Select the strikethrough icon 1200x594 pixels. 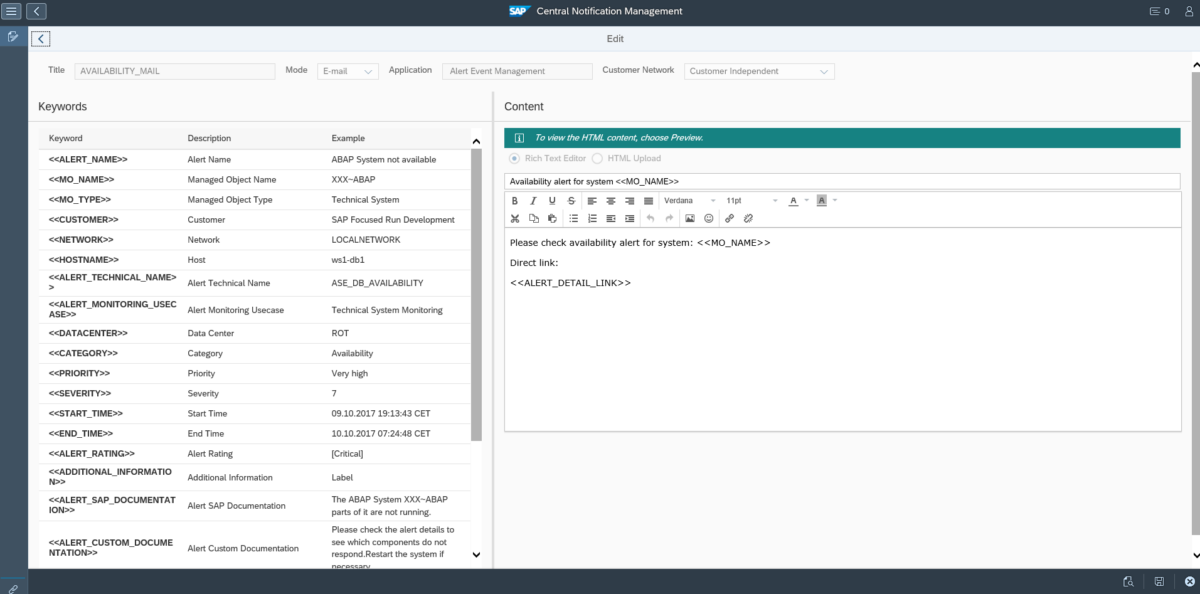pos(572,200)
